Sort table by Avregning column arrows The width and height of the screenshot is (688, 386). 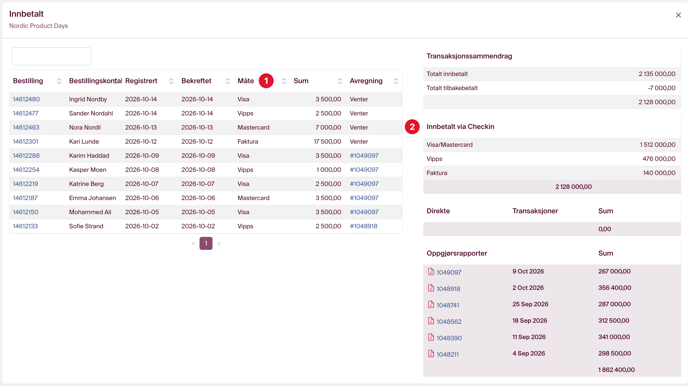point(396,81)
